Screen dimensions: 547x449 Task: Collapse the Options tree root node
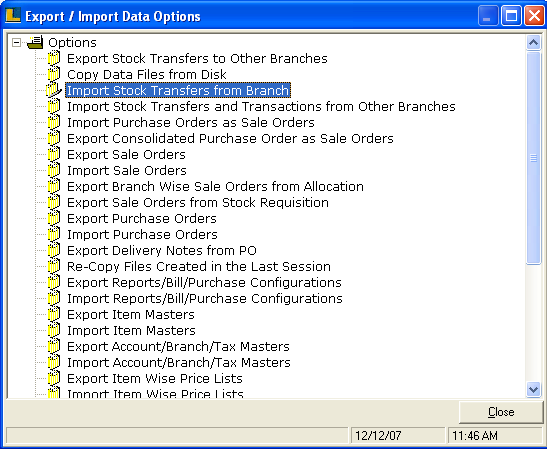(16, 43)
